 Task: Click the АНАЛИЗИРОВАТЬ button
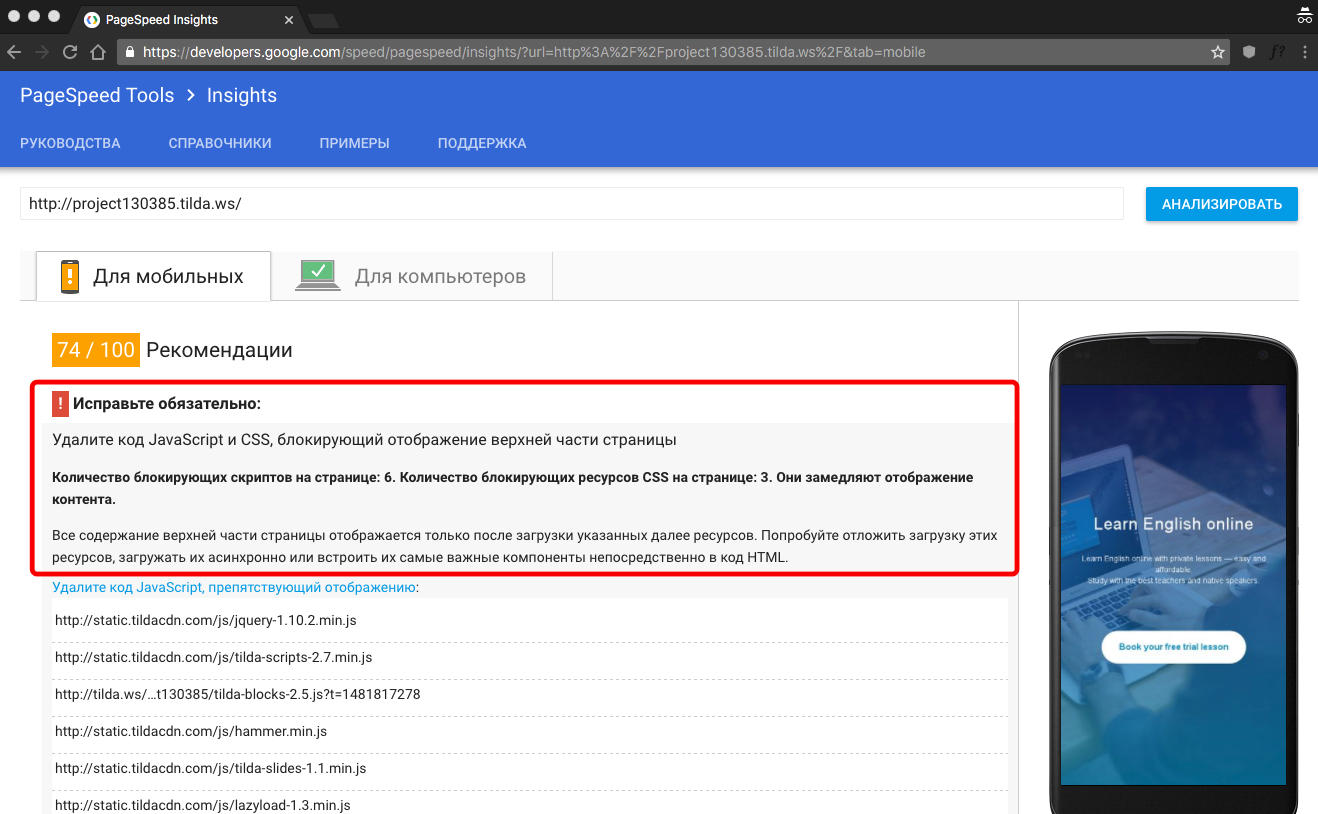click(1222, 204)
